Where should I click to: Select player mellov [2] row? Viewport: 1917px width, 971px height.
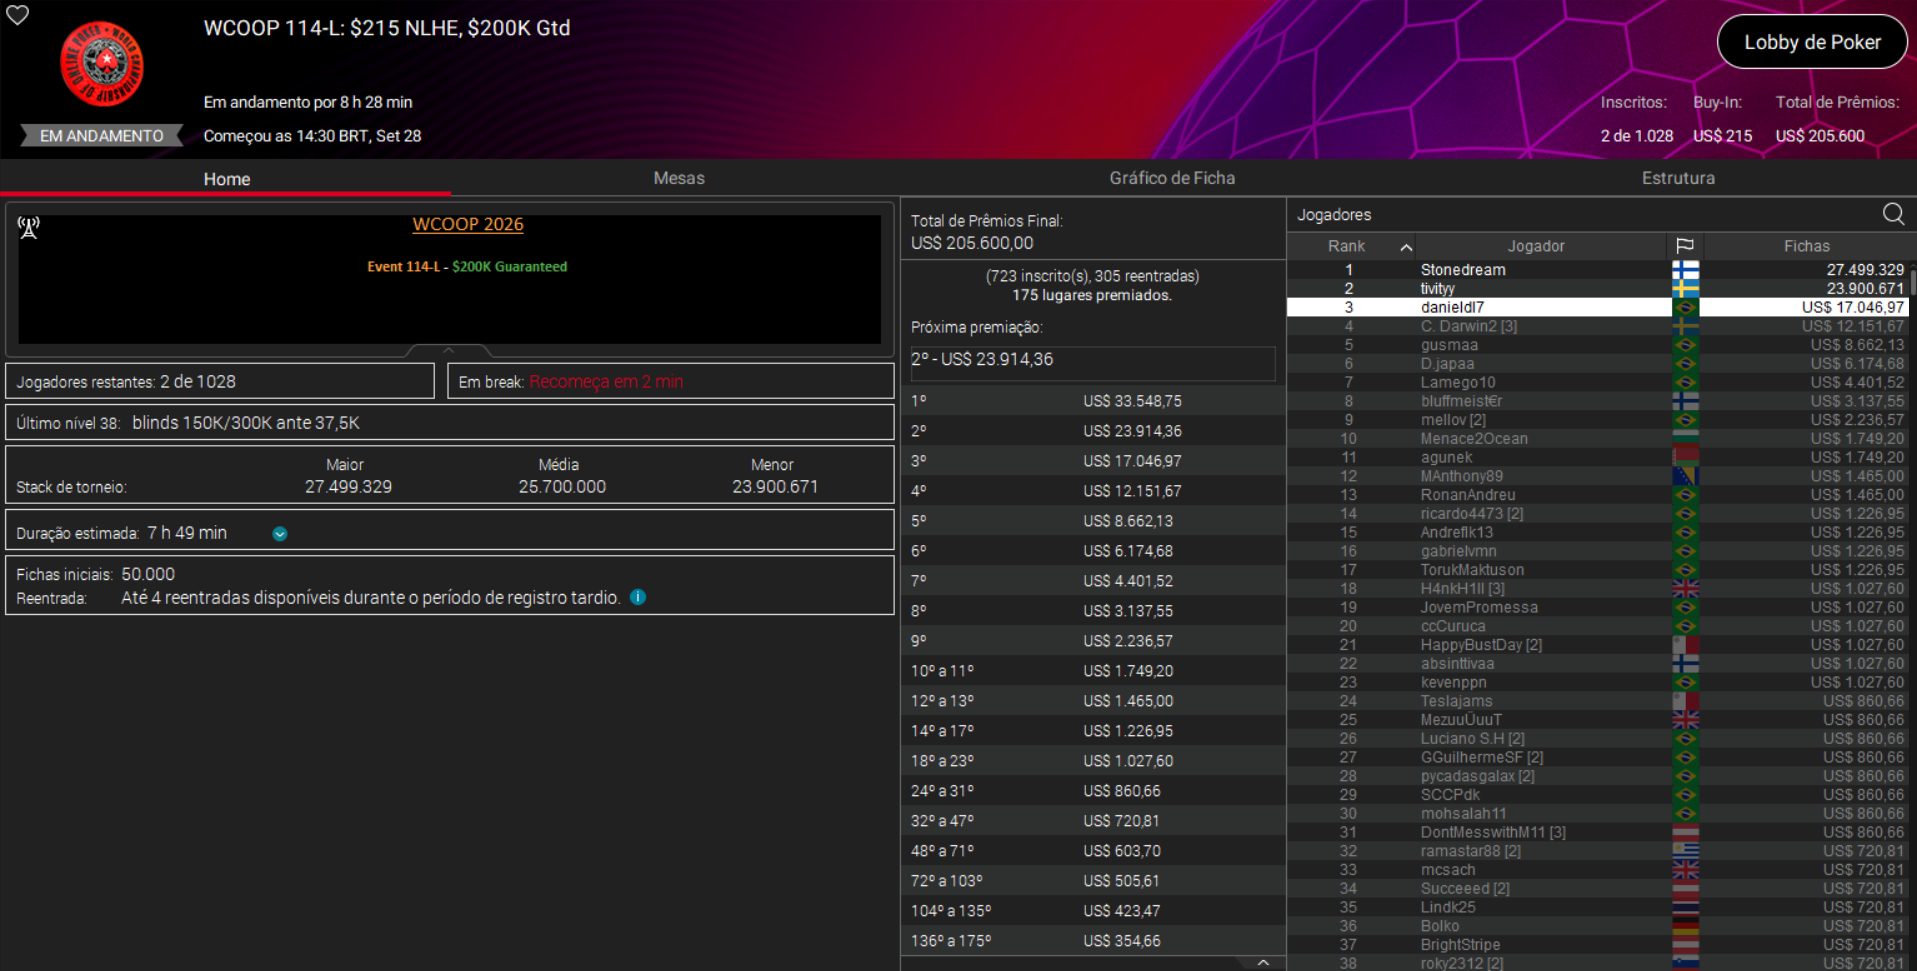click(1597, 420)
